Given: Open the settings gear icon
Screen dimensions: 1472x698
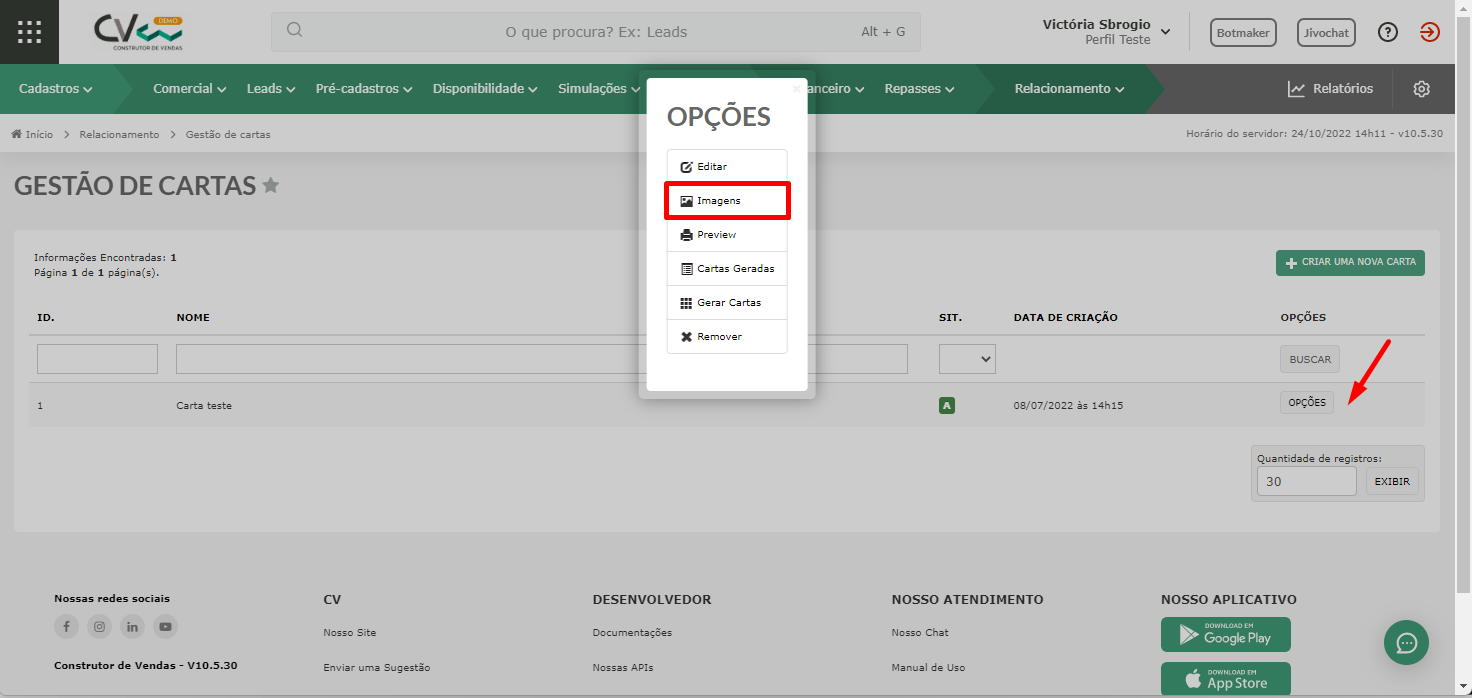Looking at the screenshot, I should tap(1422, 89).
